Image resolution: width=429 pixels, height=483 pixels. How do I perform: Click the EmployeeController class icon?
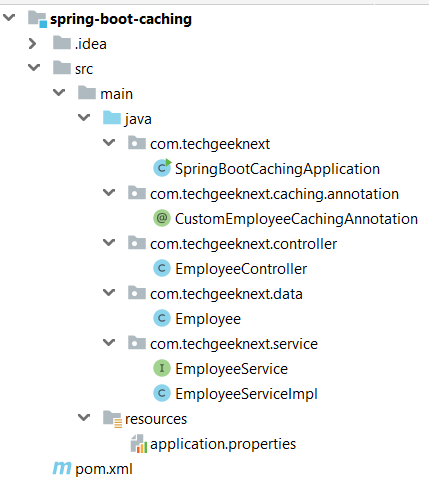[x=162, y=268]
